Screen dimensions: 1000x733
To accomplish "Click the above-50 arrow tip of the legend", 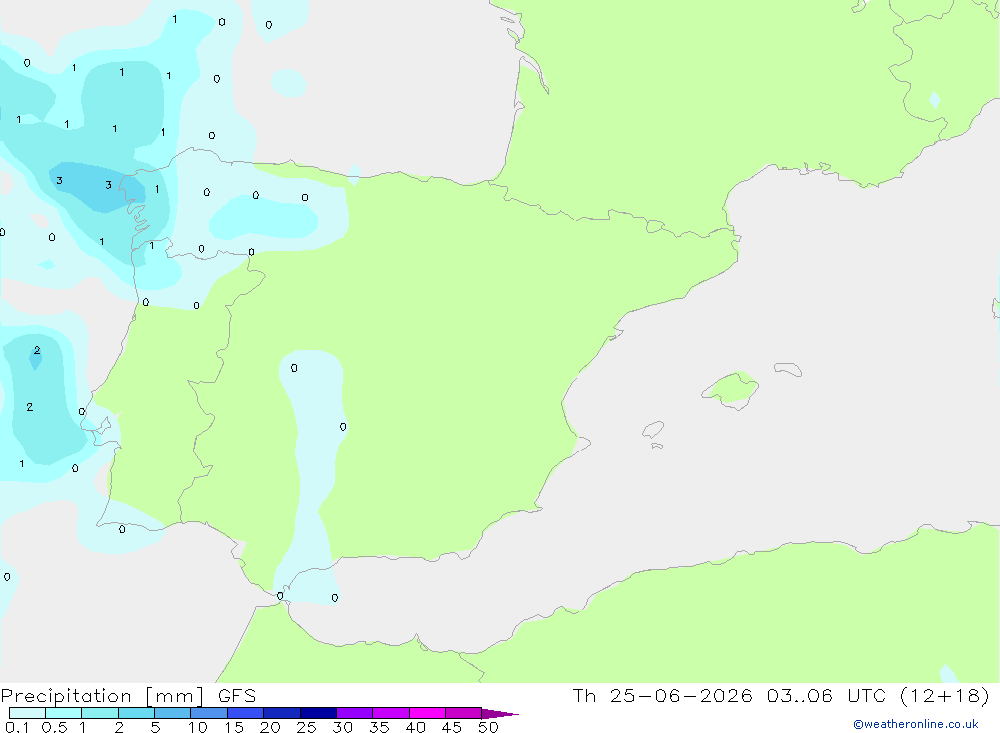I will point(500,714).
